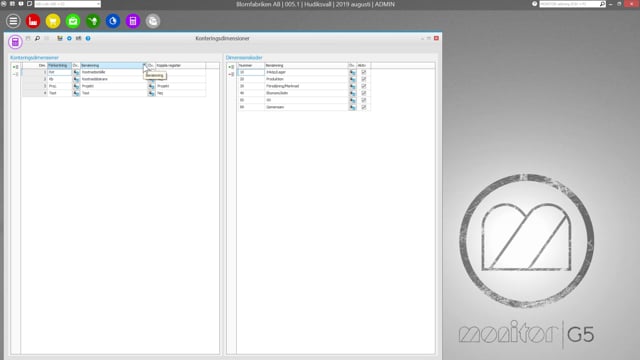Open the main hamburger menu button
This screenshot has width=640, height=360.
point(13,21)
